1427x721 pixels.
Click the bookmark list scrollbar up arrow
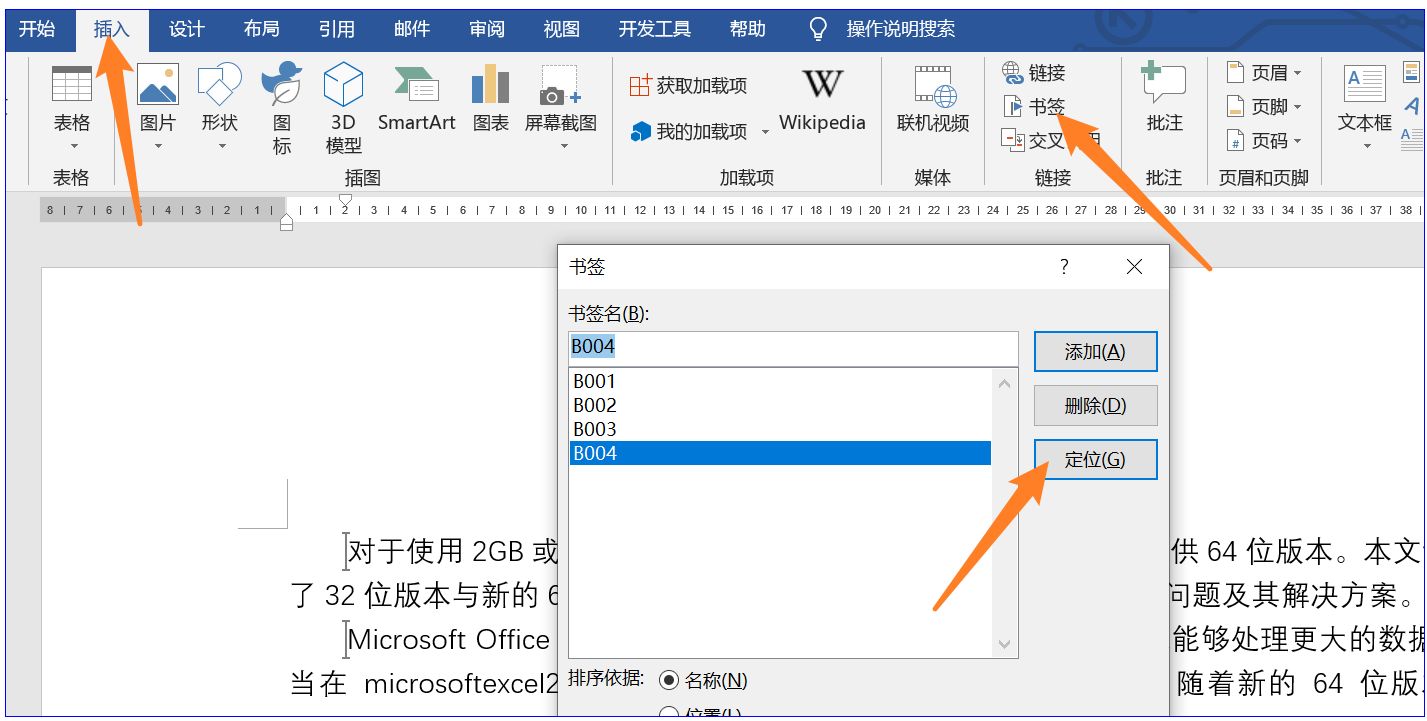(x=1005, y=382)
